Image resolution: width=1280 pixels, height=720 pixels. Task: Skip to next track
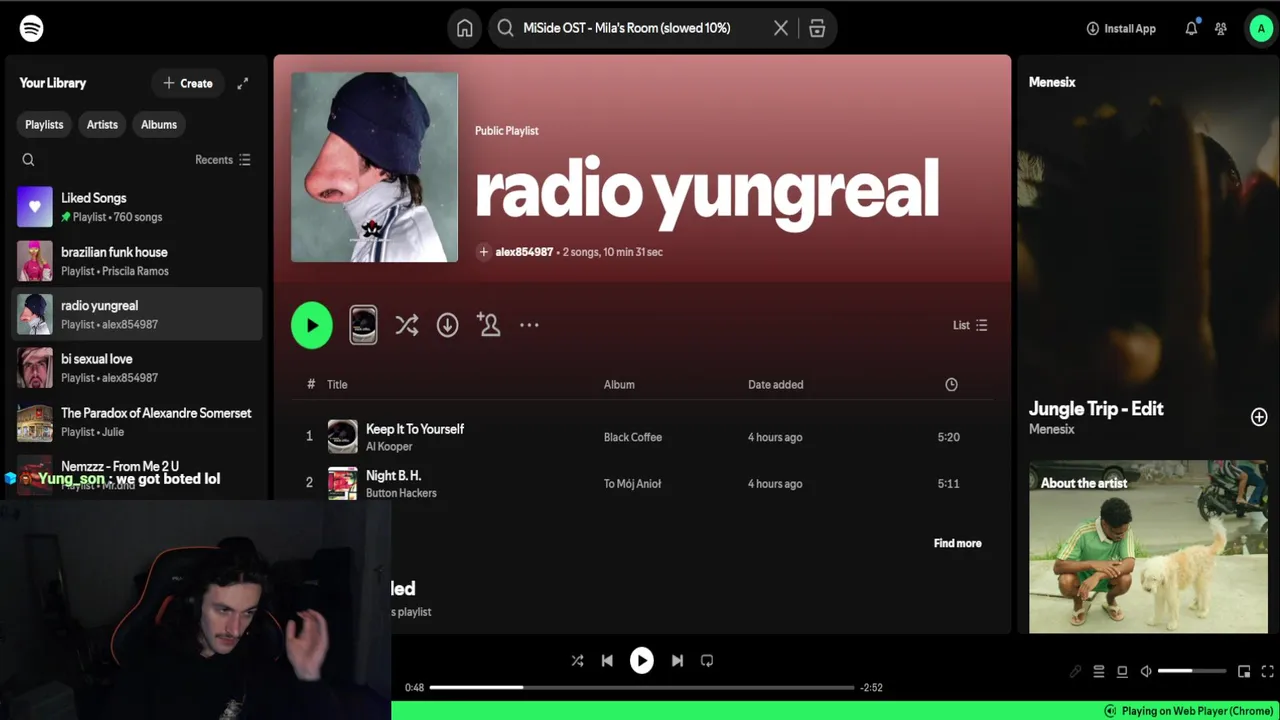pos(677,661)
